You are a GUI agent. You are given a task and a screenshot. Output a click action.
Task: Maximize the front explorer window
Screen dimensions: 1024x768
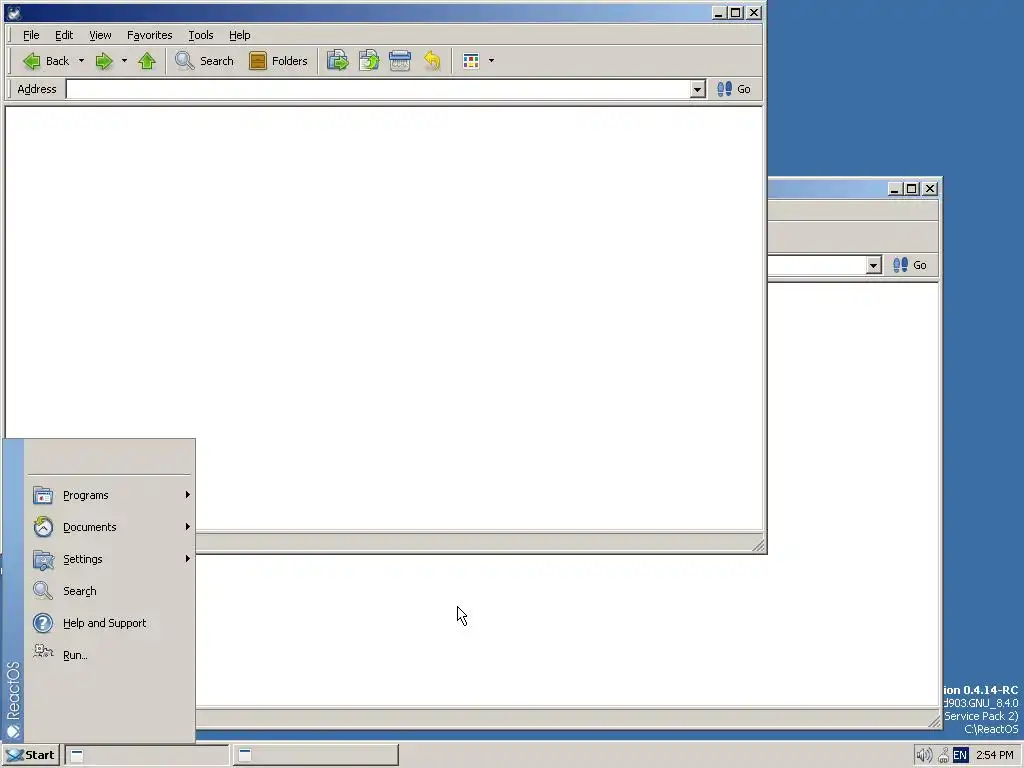tap(735, 12)
